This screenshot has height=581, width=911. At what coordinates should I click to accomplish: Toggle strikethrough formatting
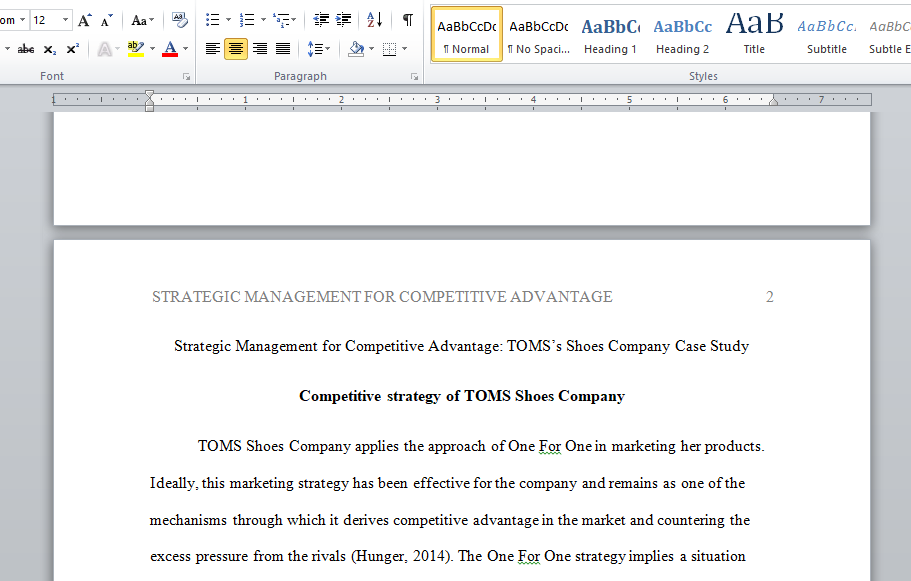pyautogui.click(x=26, y=49)
